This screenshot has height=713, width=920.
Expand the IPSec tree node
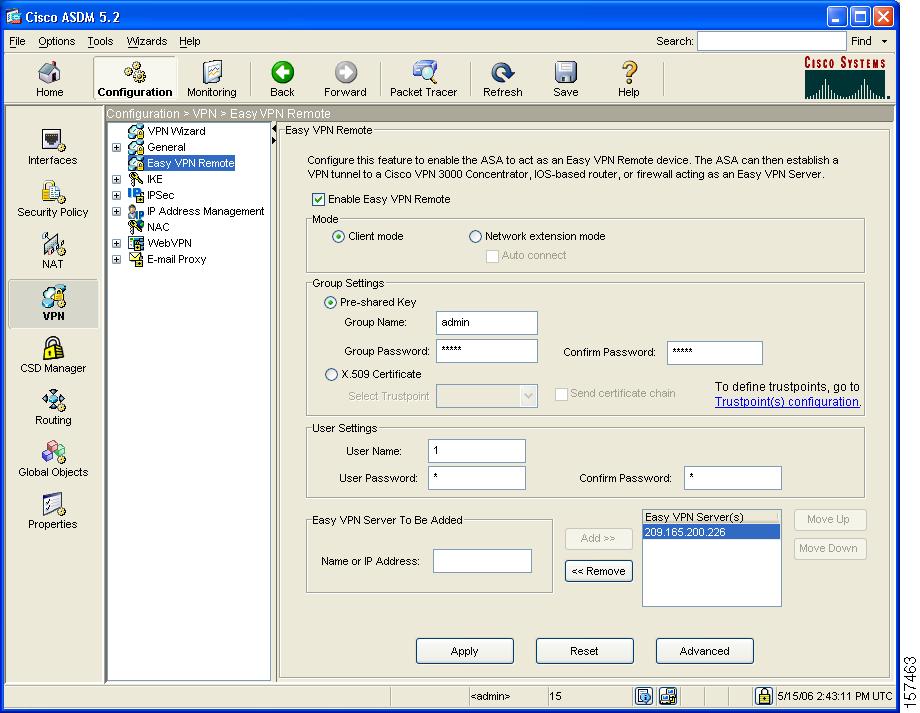(117, 195)
